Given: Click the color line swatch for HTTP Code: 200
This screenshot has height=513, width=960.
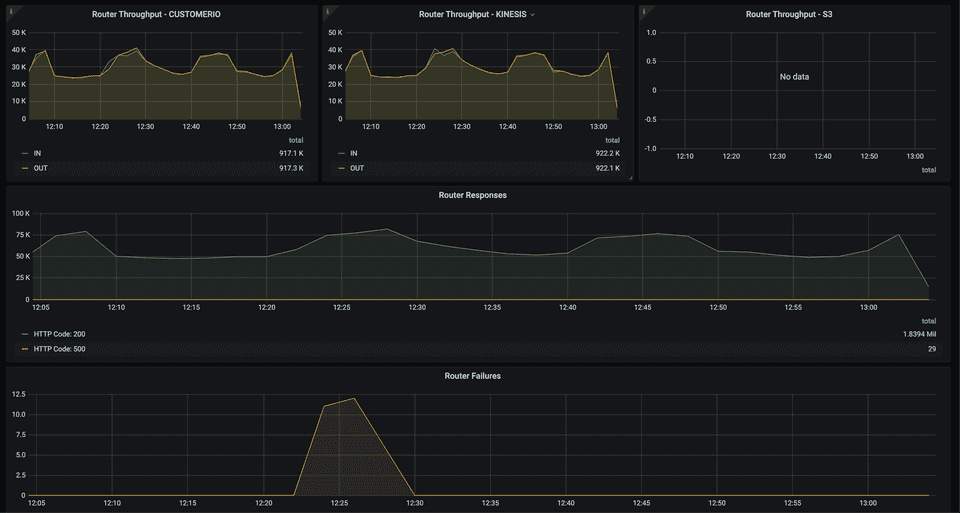Looking at the screenshot, I should click(25, 334).
